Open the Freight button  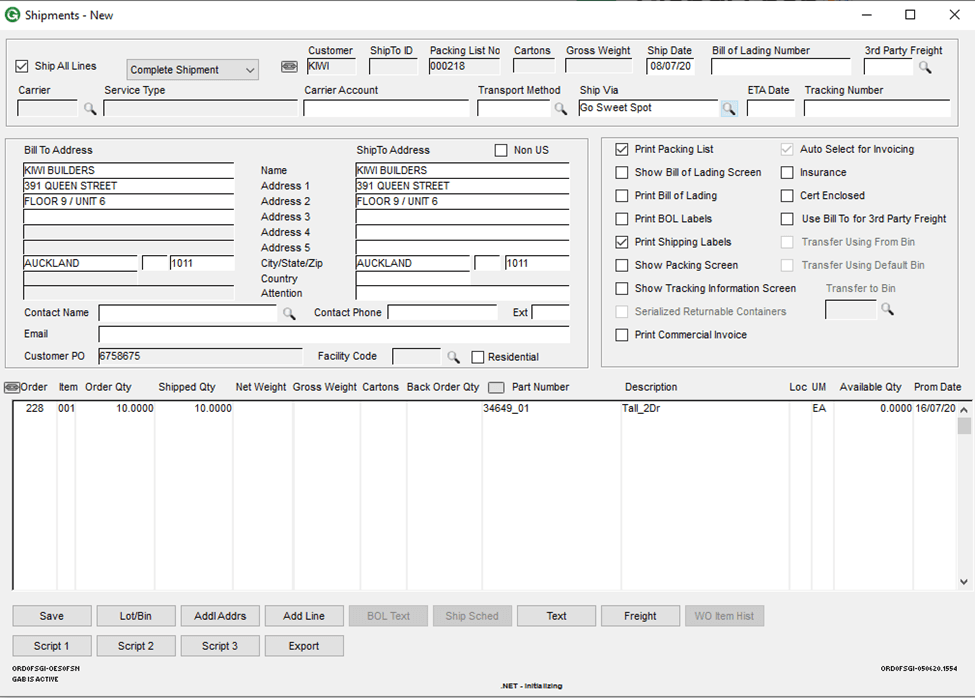tap(640, 616)
